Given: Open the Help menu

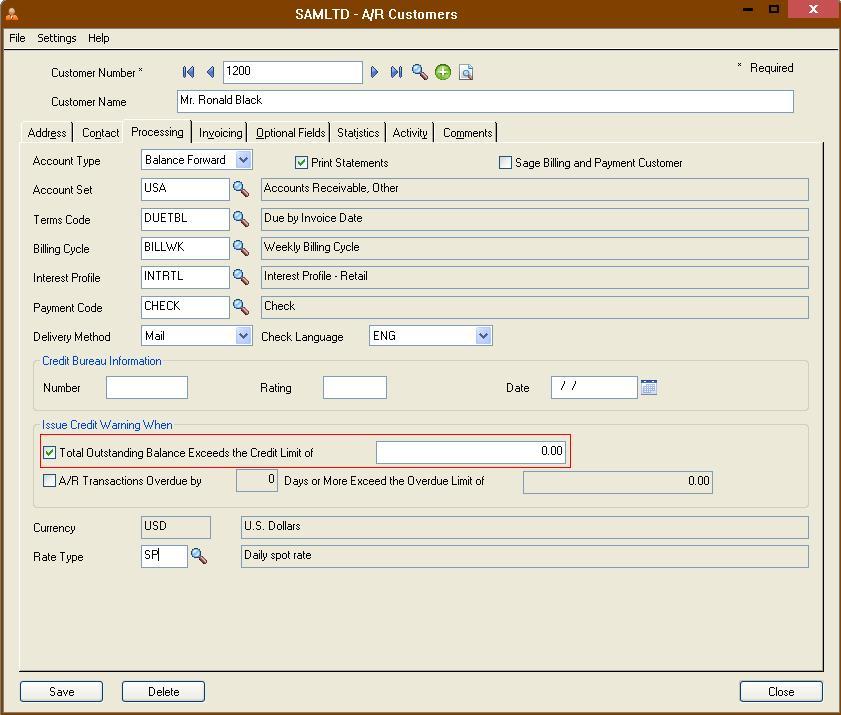Looking at the screenshot, I should point(99,38).
